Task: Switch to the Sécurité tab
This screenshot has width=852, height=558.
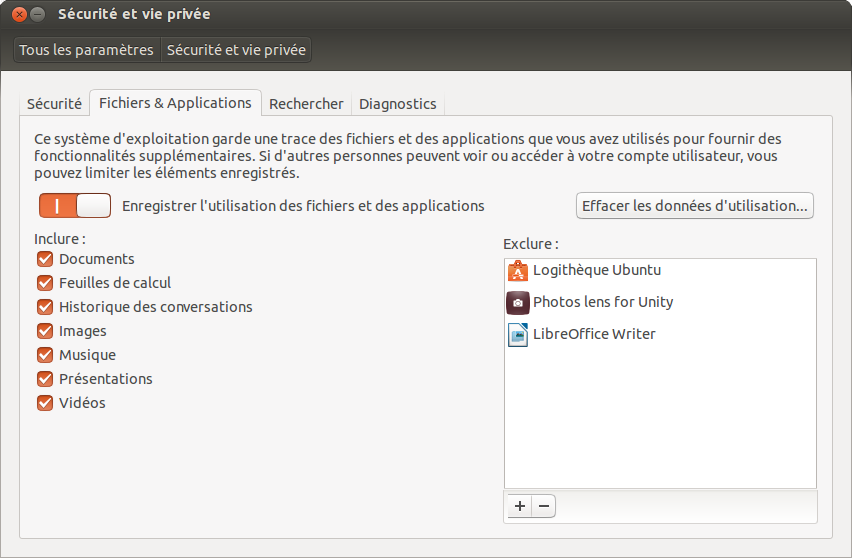Action: point(54,104)
